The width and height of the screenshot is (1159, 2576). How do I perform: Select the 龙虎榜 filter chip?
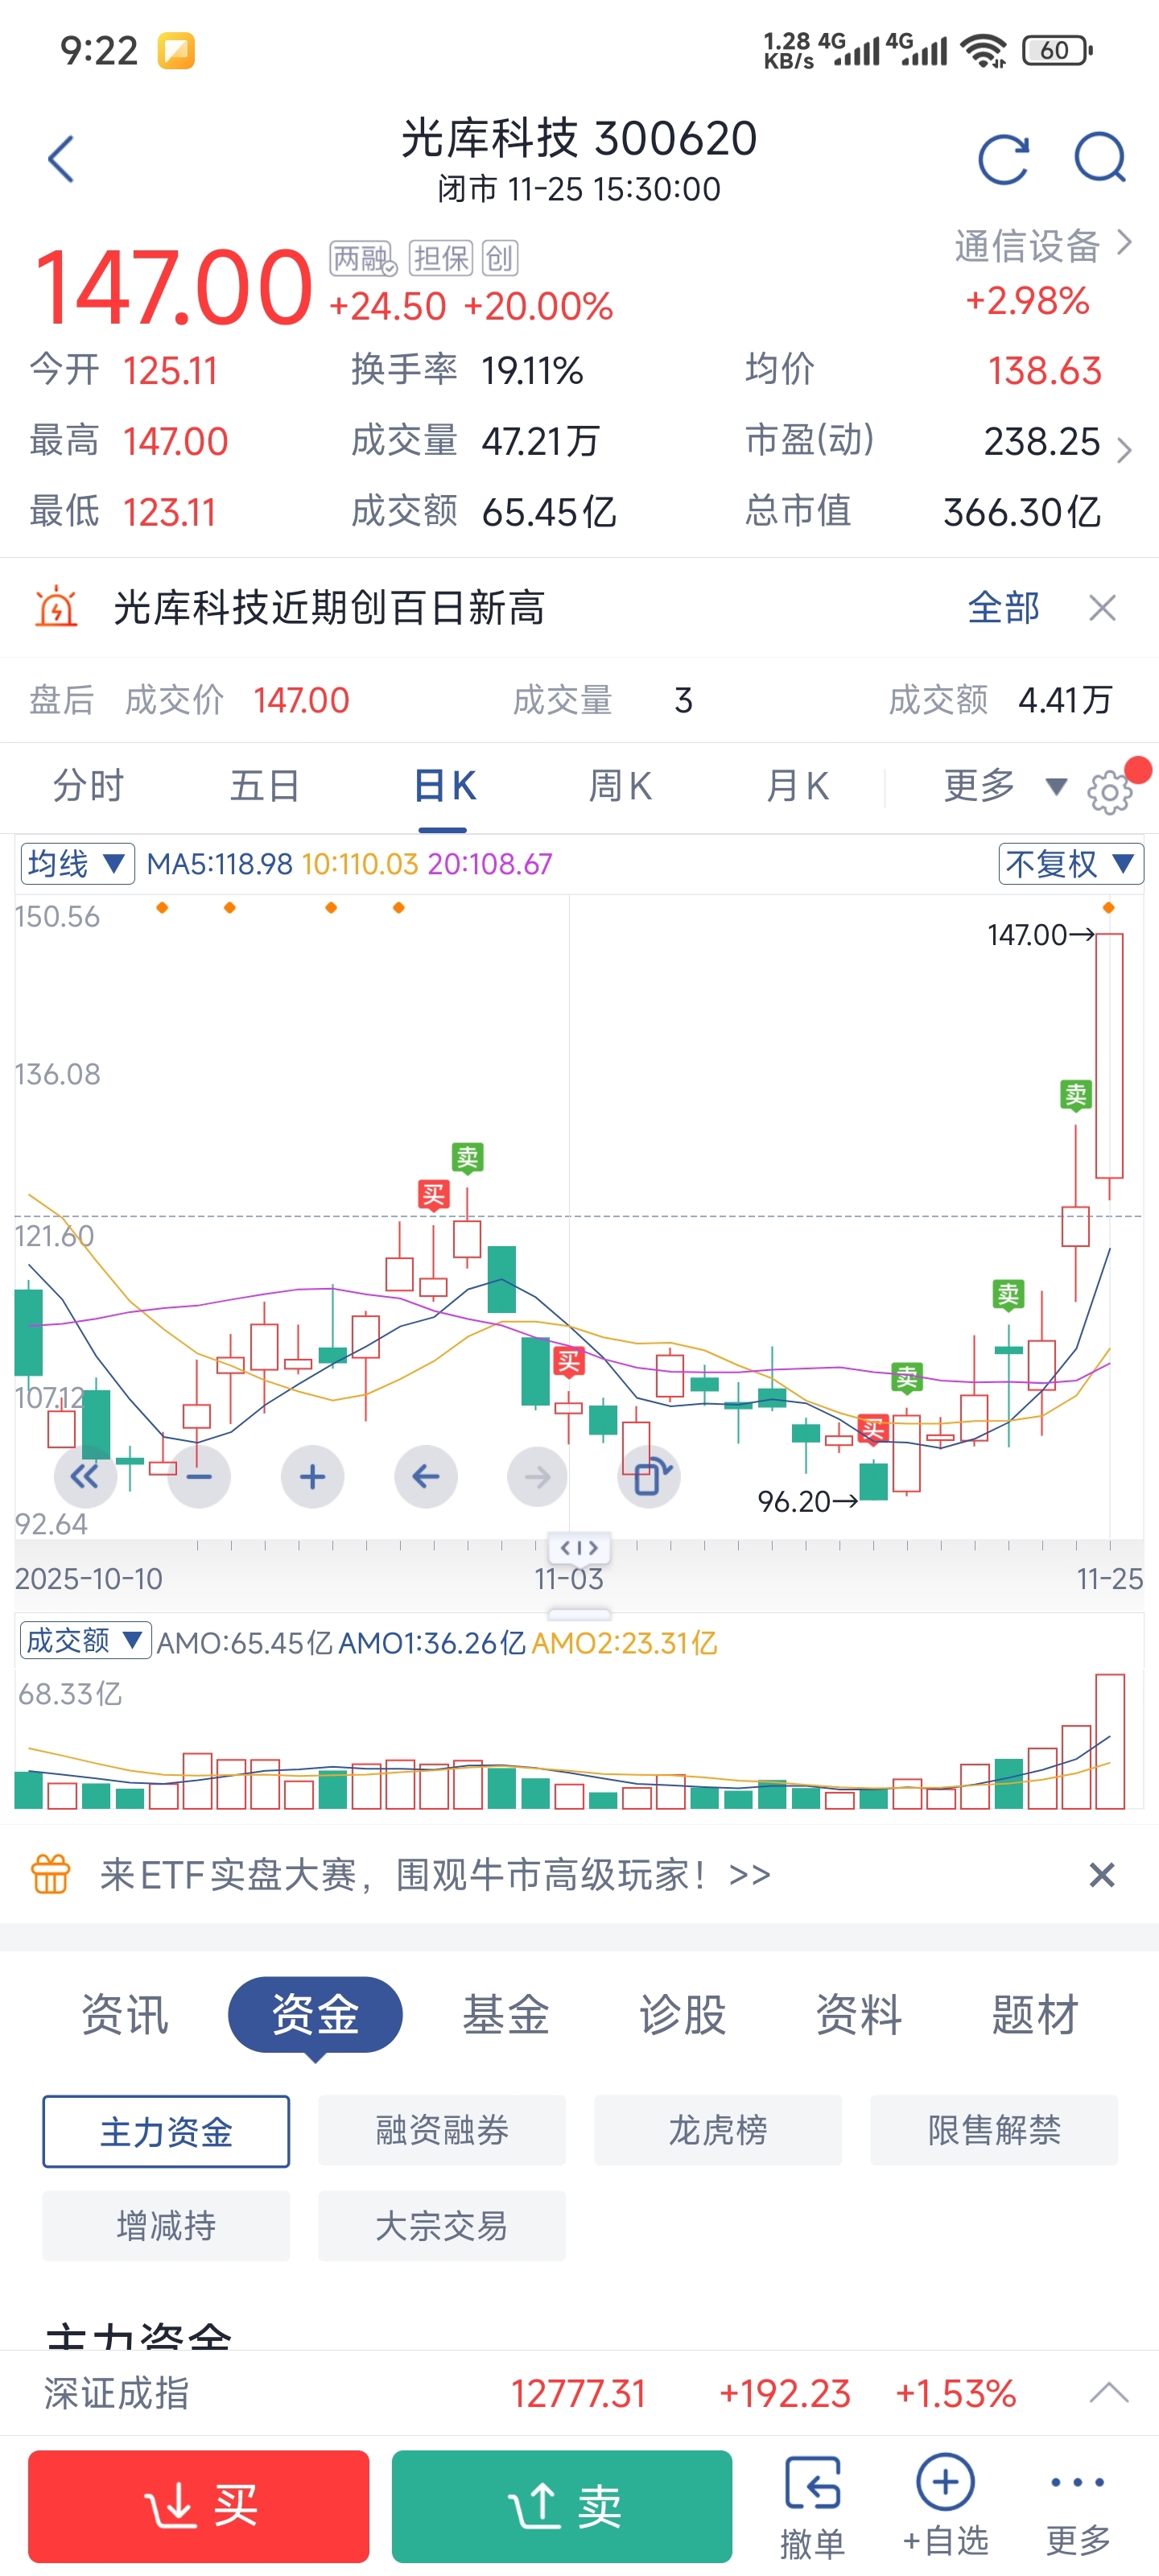pos(717,2131)
